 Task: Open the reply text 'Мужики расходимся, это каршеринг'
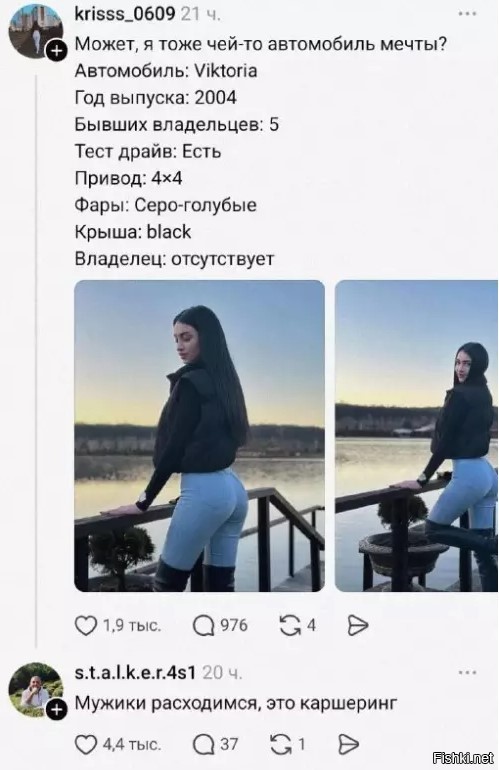(x=235, y=703)
